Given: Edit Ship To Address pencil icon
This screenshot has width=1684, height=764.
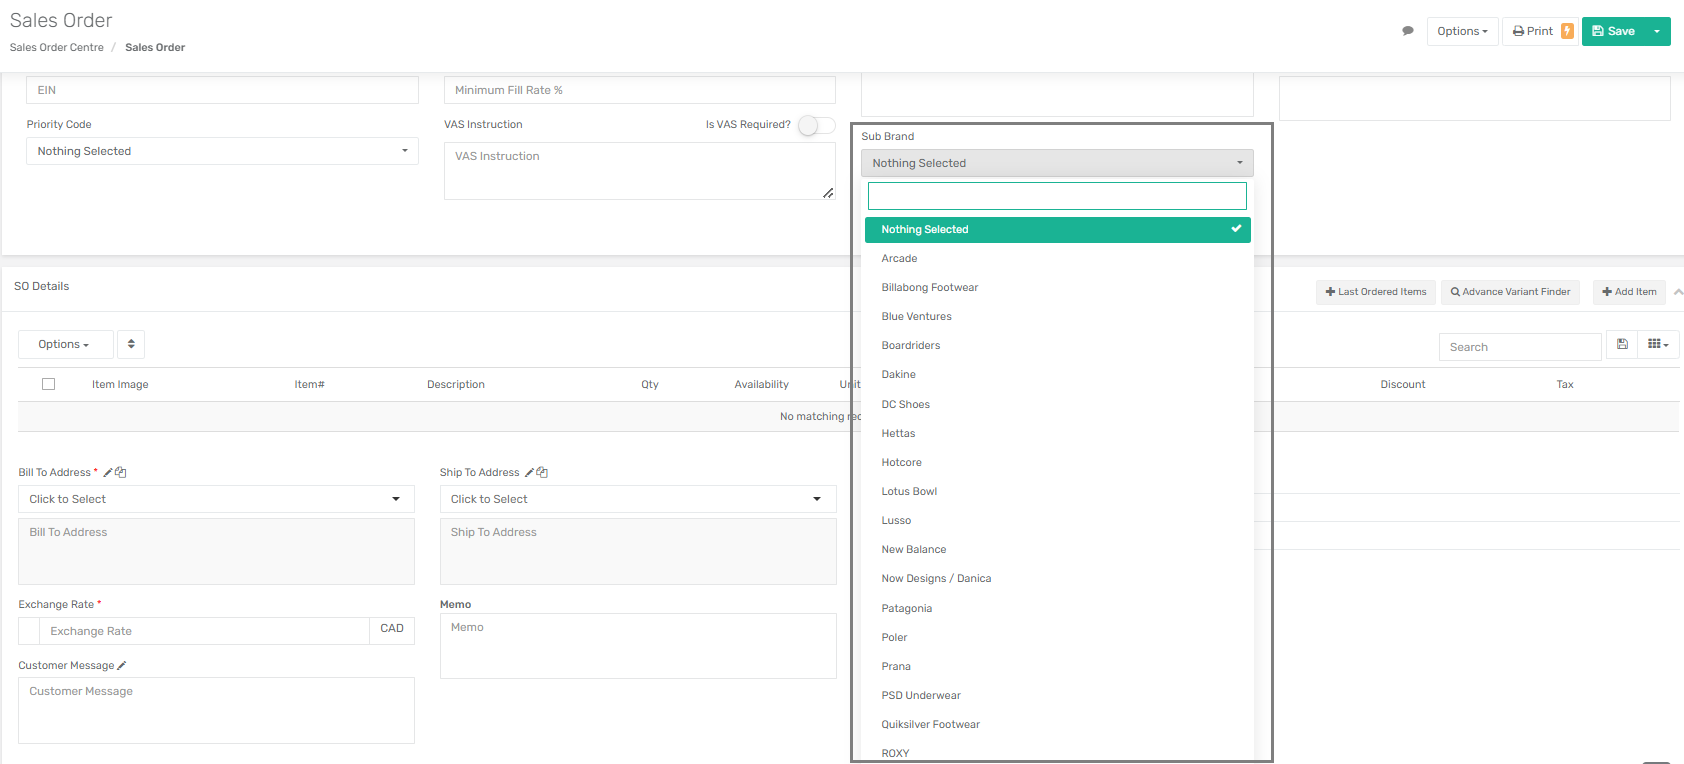Looking at the screenshot, I should click(x=530, y=472).
